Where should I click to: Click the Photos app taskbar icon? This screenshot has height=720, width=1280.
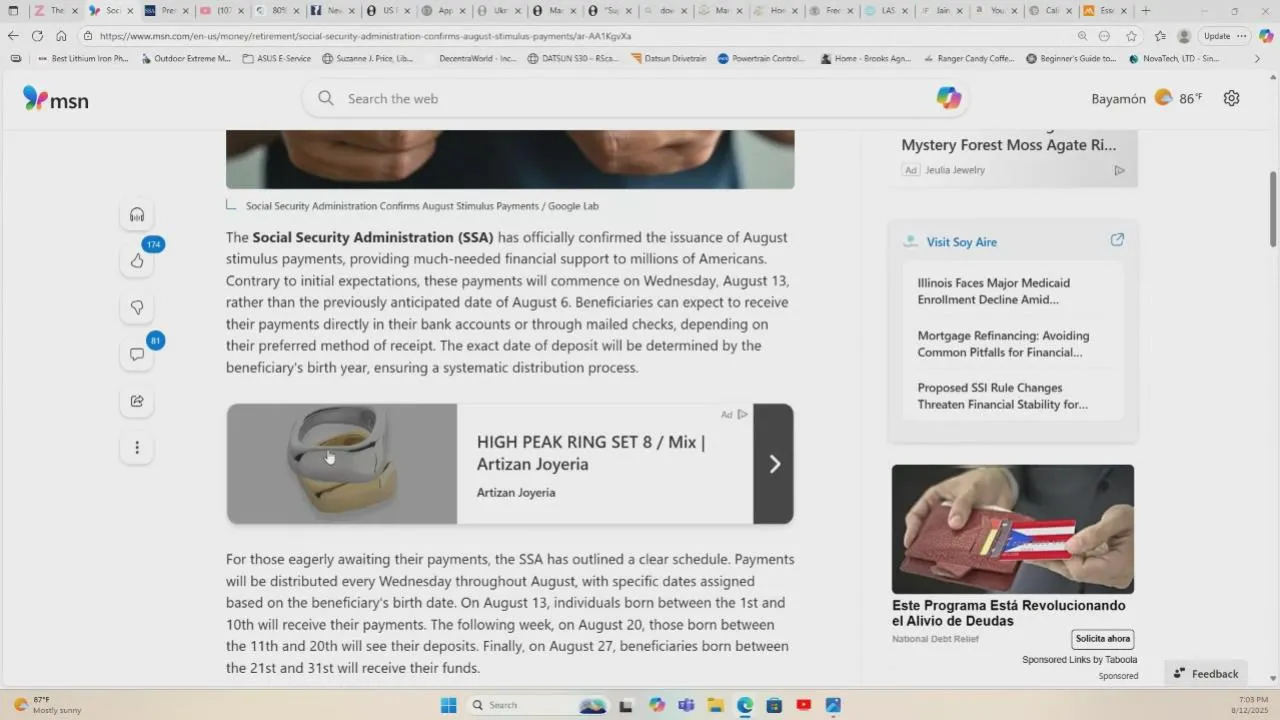tap(833, 705)
